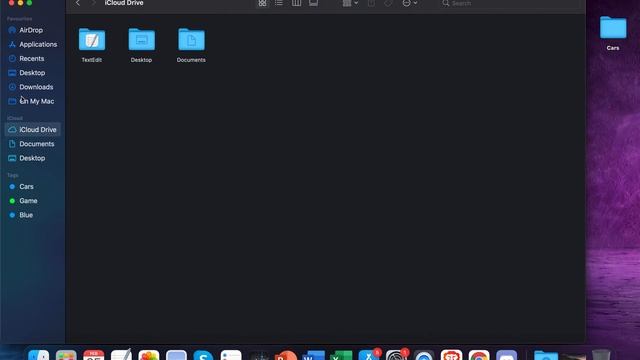Switch to gallery view
The image size is (640, 360).
click(x=313, y=3)
